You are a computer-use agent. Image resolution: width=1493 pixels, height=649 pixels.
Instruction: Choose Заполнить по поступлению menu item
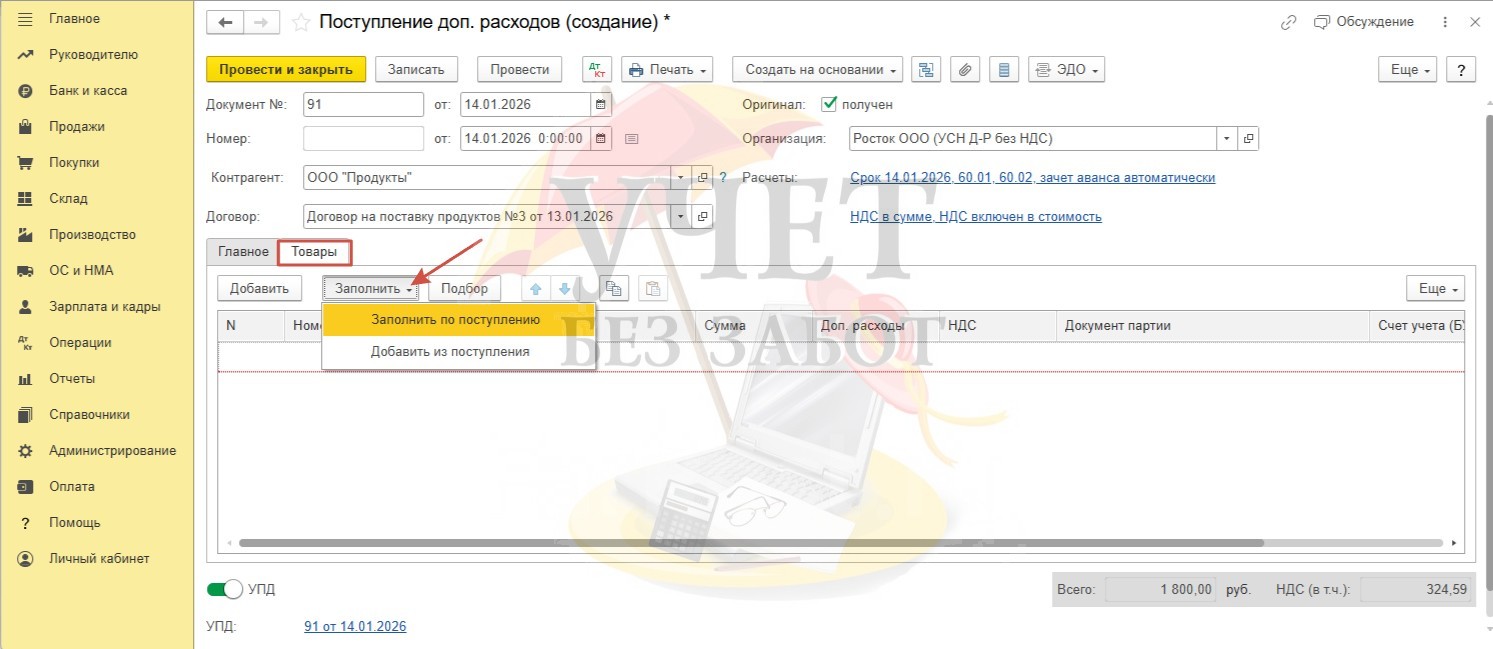pyautogui.click(x=456, y=320)
